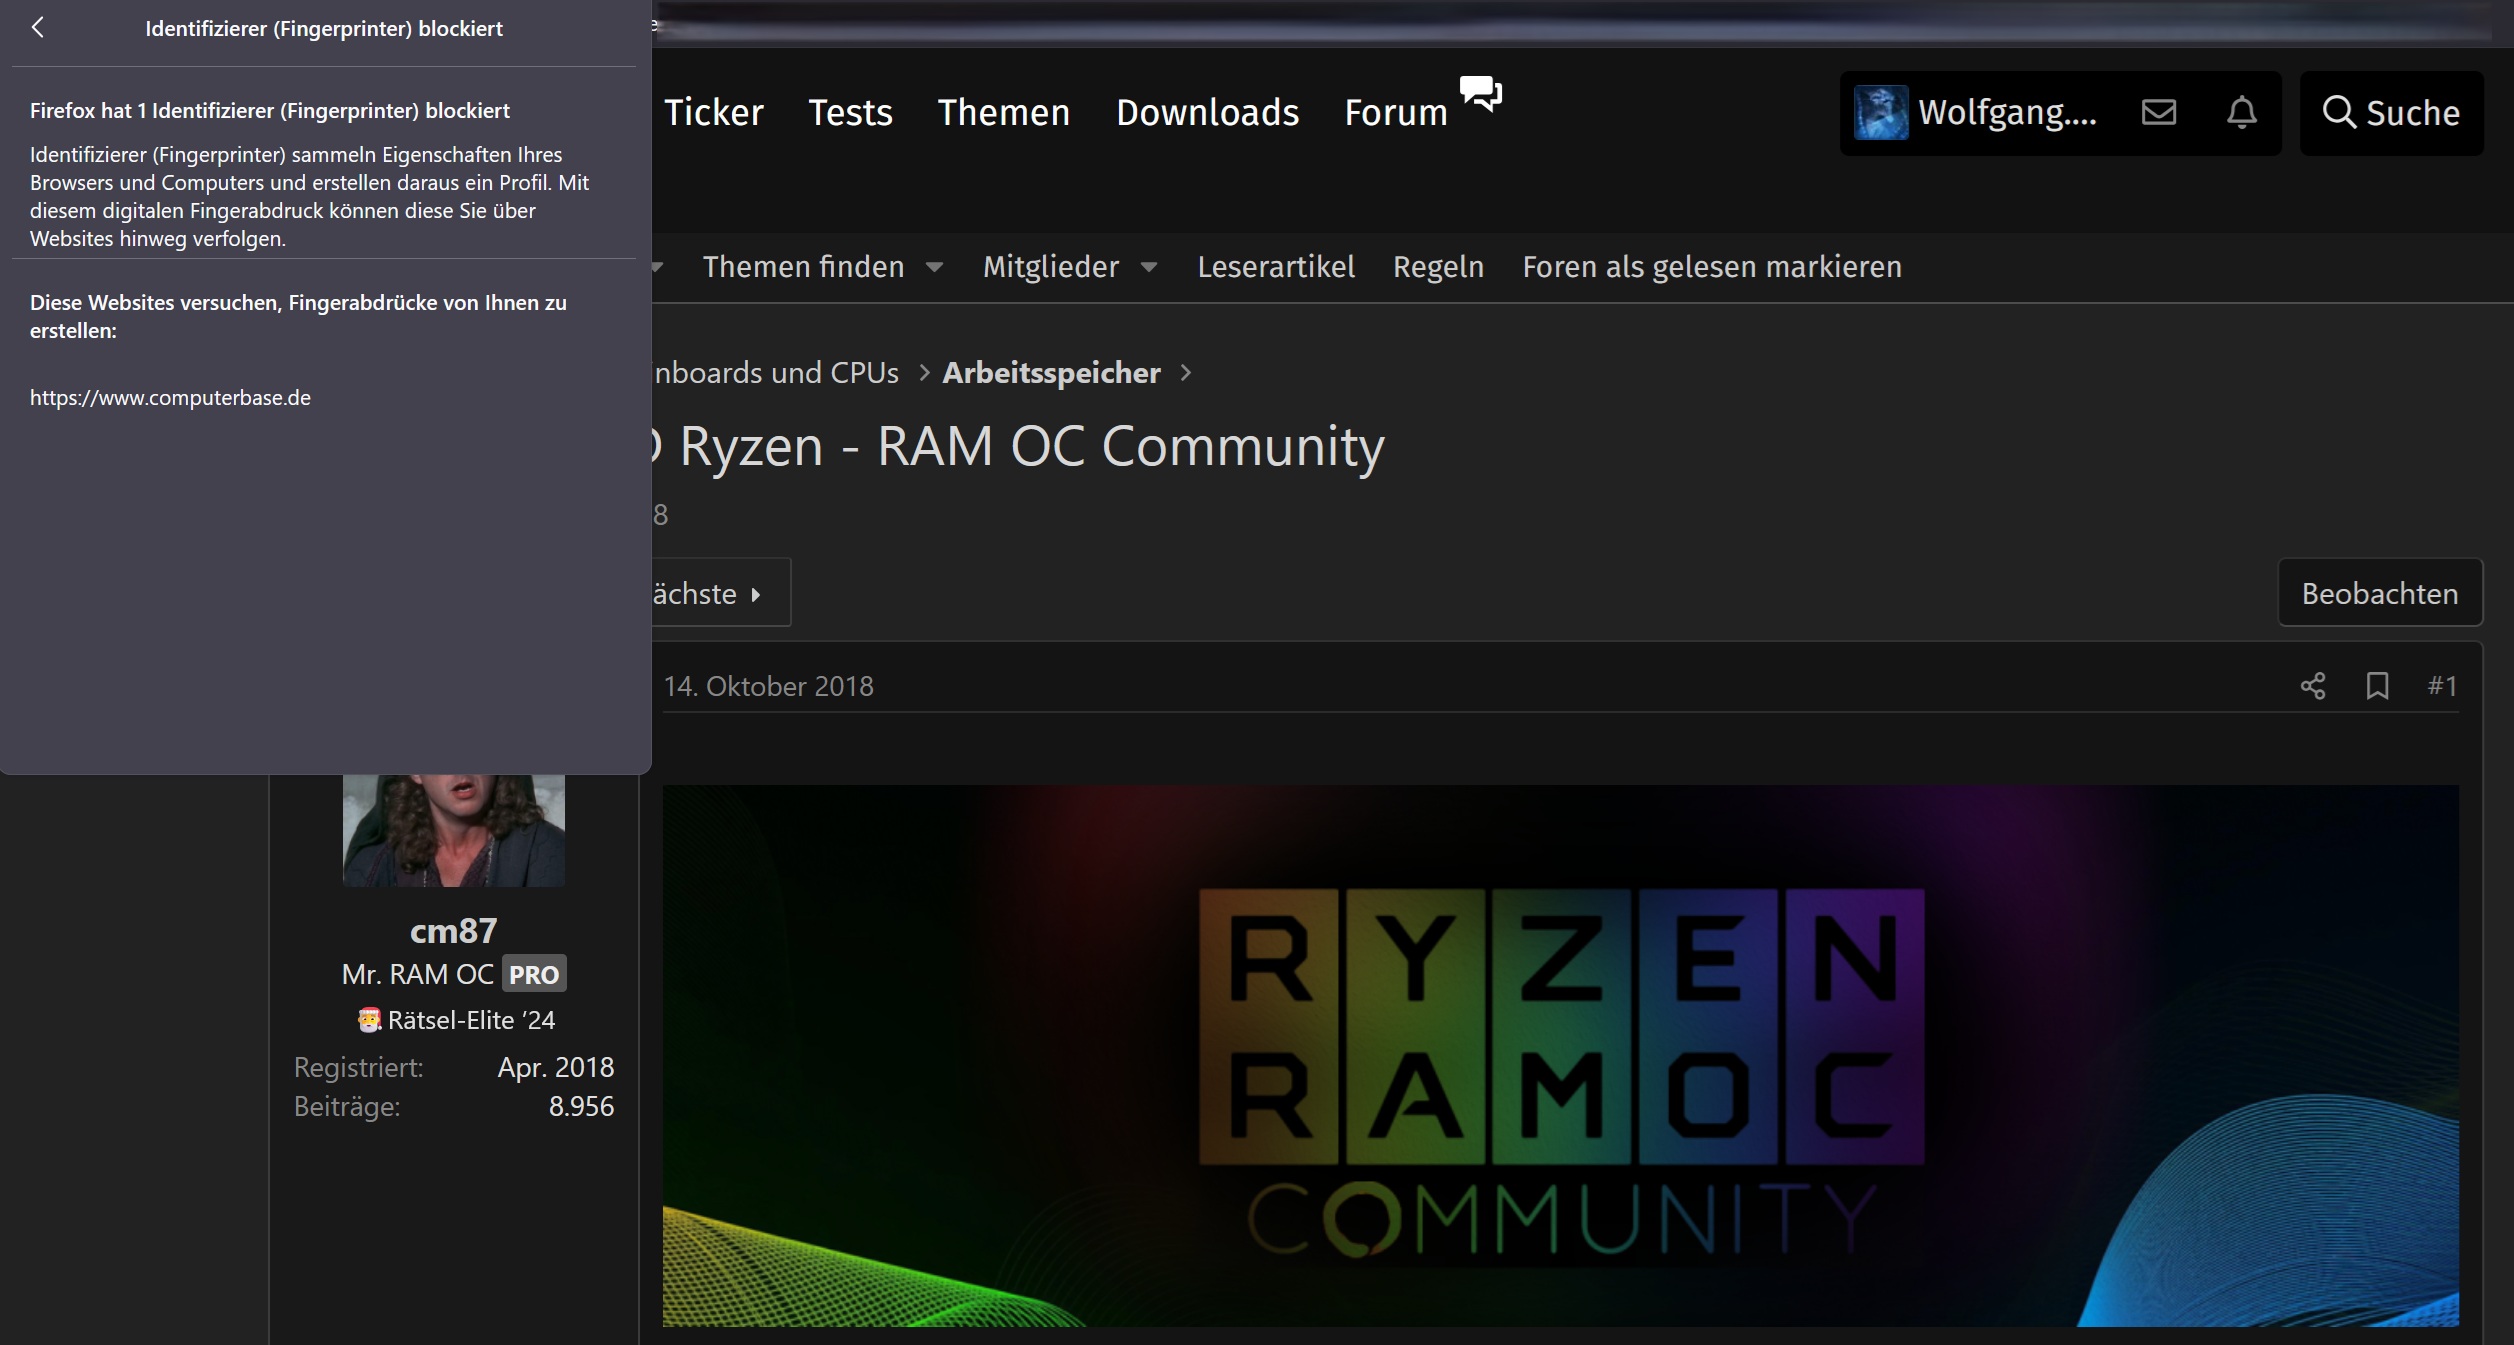Click Rätsel-Elite '24 badge text
This screenshot has height=1345, width=2514.
tap(471, 1020)
